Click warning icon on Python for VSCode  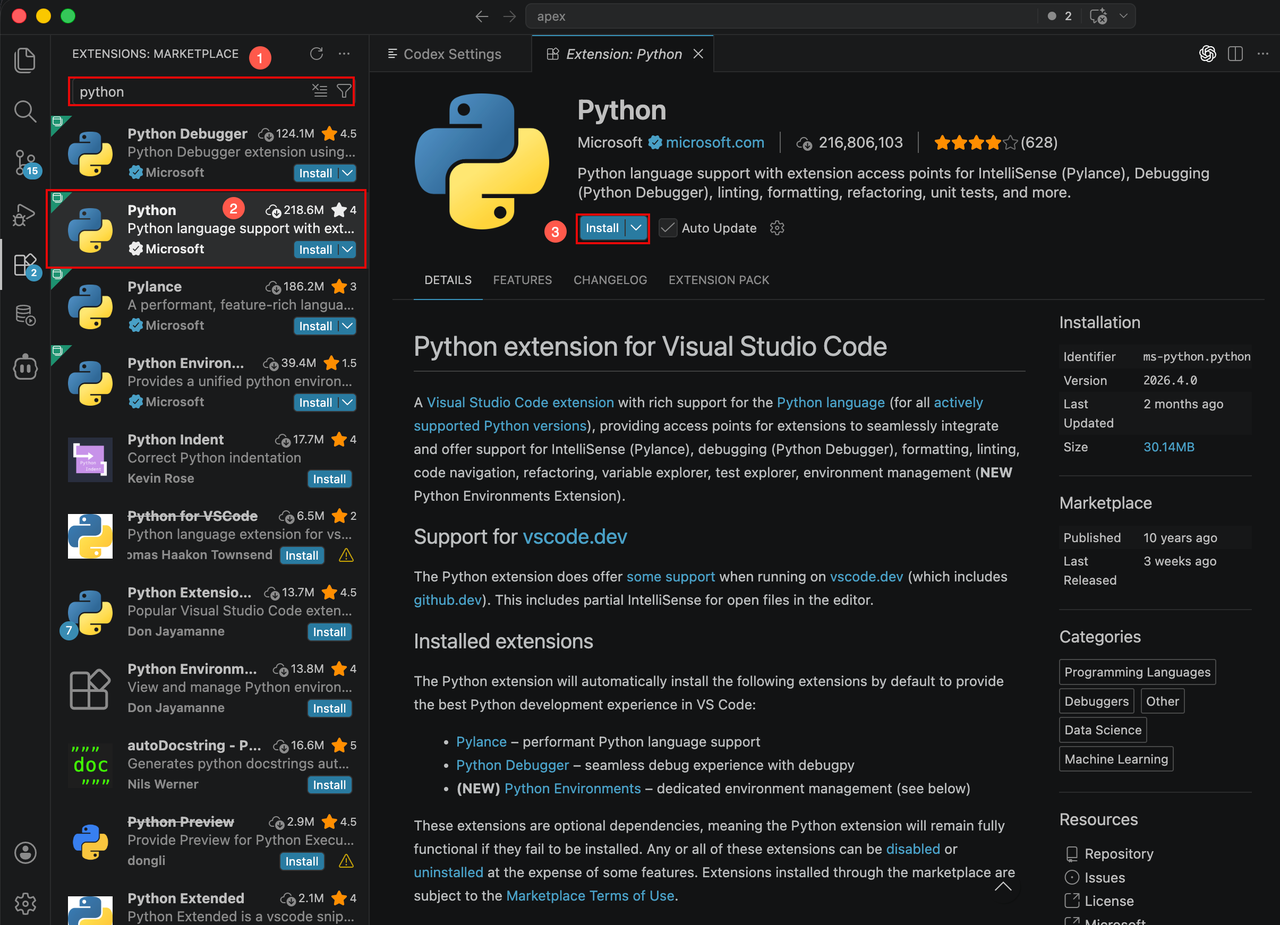tap(346, 555)
